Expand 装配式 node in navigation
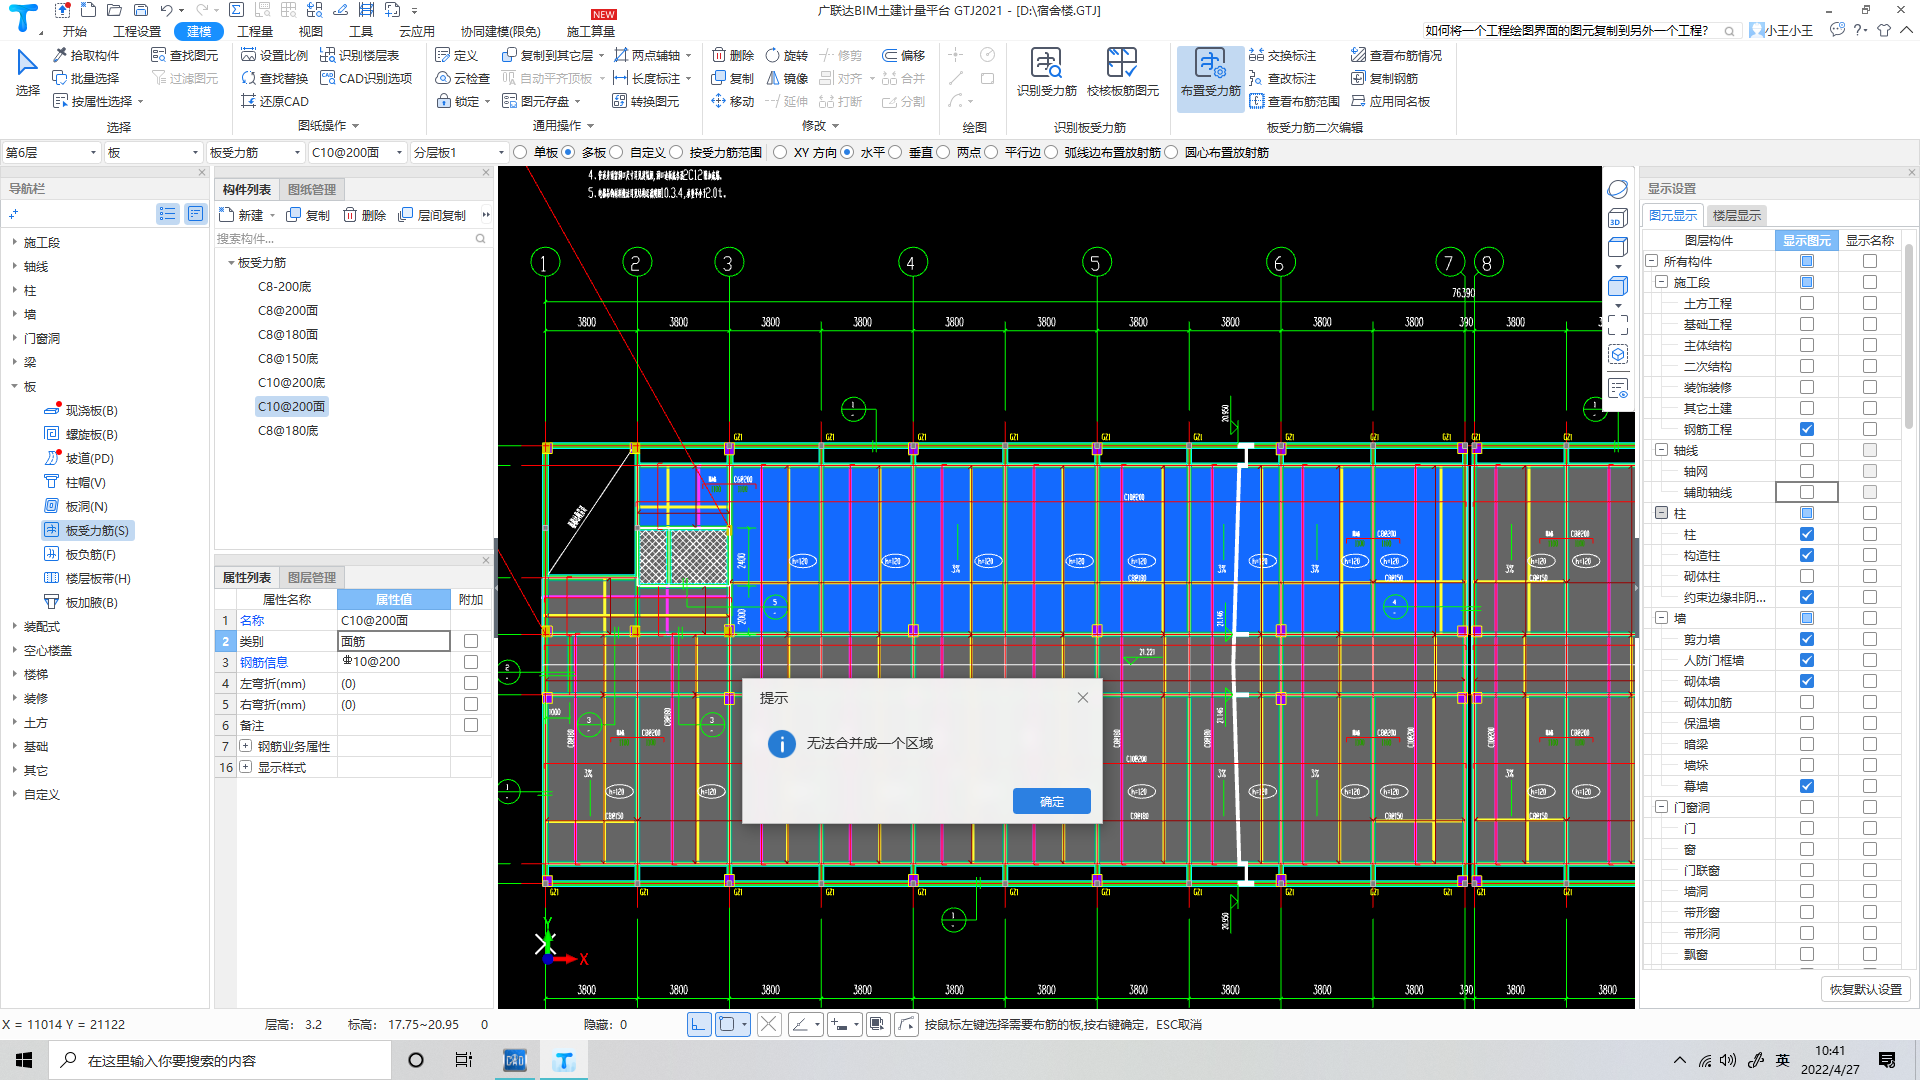Image resolution: width=1920 pixels, height=1080 pixels. (14, 626)
